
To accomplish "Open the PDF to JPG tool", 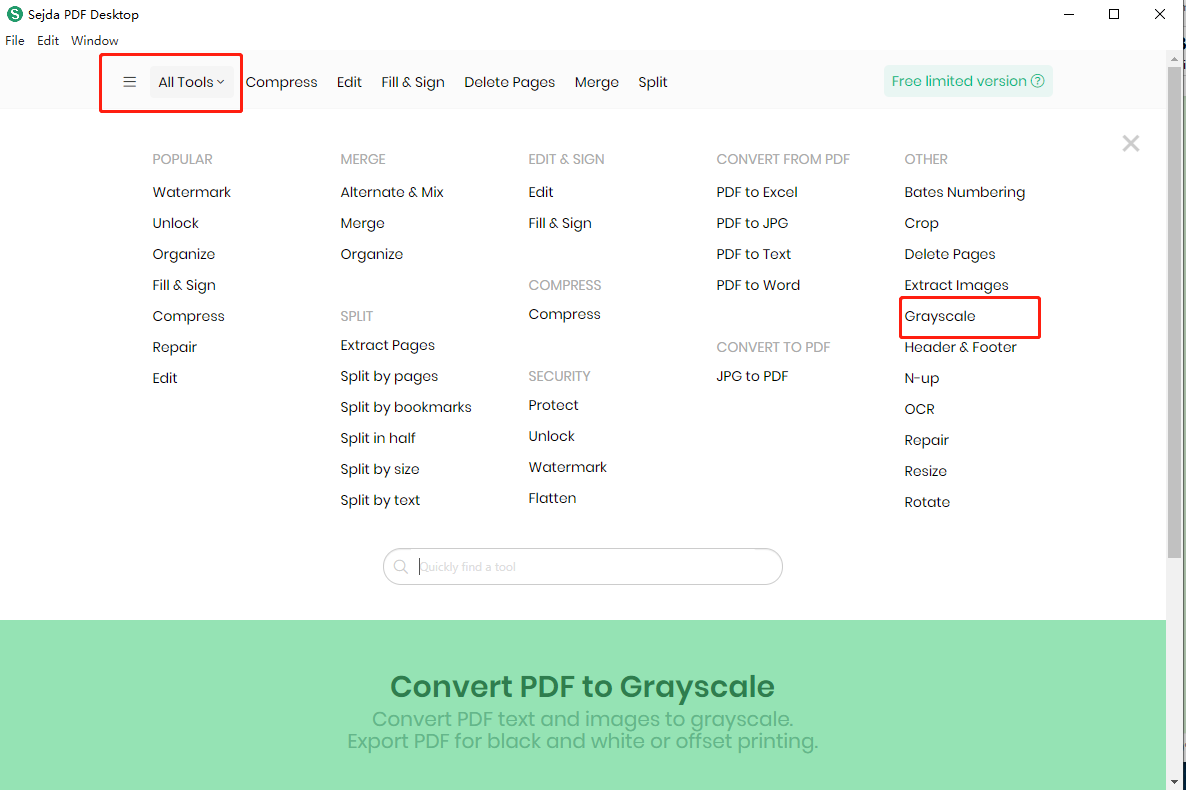I will (752, 223).
